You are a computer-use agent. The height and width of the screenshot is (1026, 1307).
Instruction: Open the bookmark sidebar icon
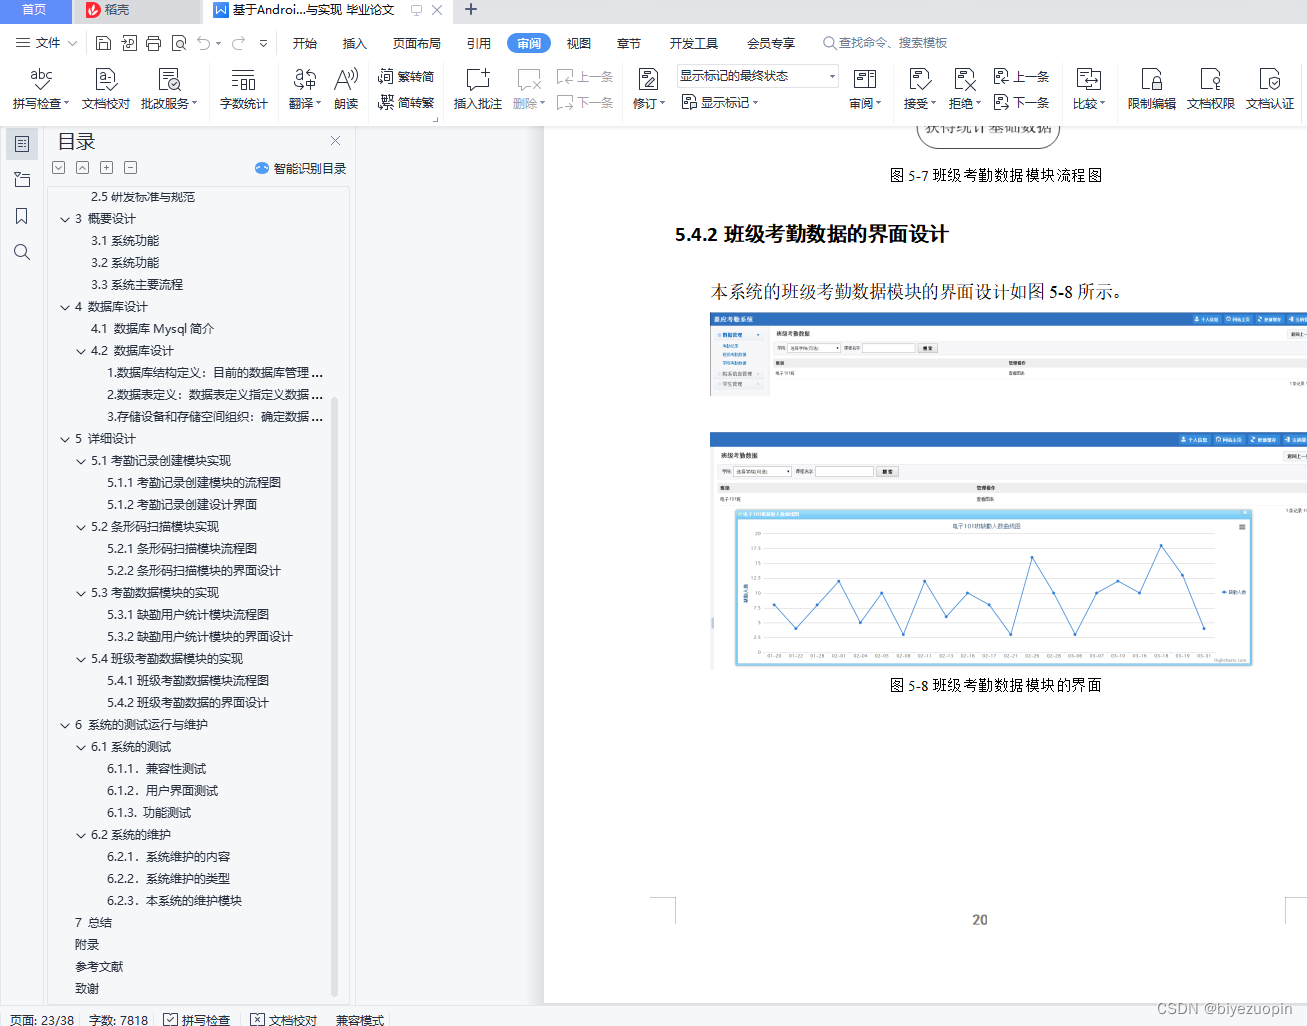point(22,216)
